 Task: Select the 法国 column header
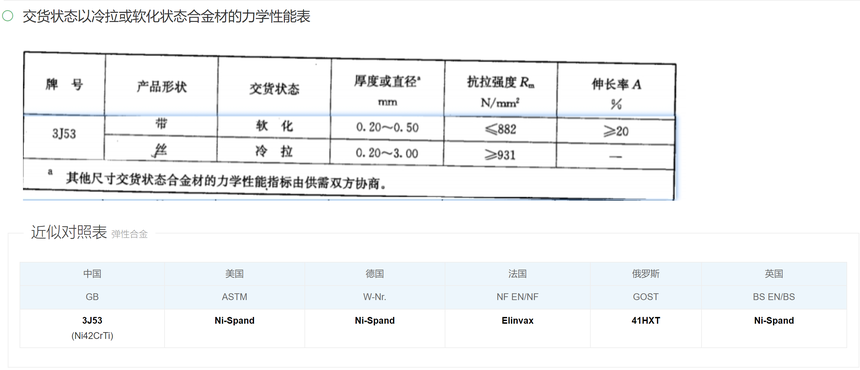pyautogui.click(x=517, y=274)
